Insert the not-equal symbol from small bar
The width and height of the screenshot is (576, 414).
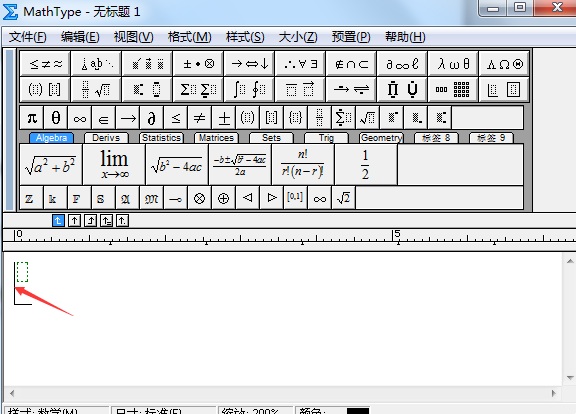pos(199,118)
